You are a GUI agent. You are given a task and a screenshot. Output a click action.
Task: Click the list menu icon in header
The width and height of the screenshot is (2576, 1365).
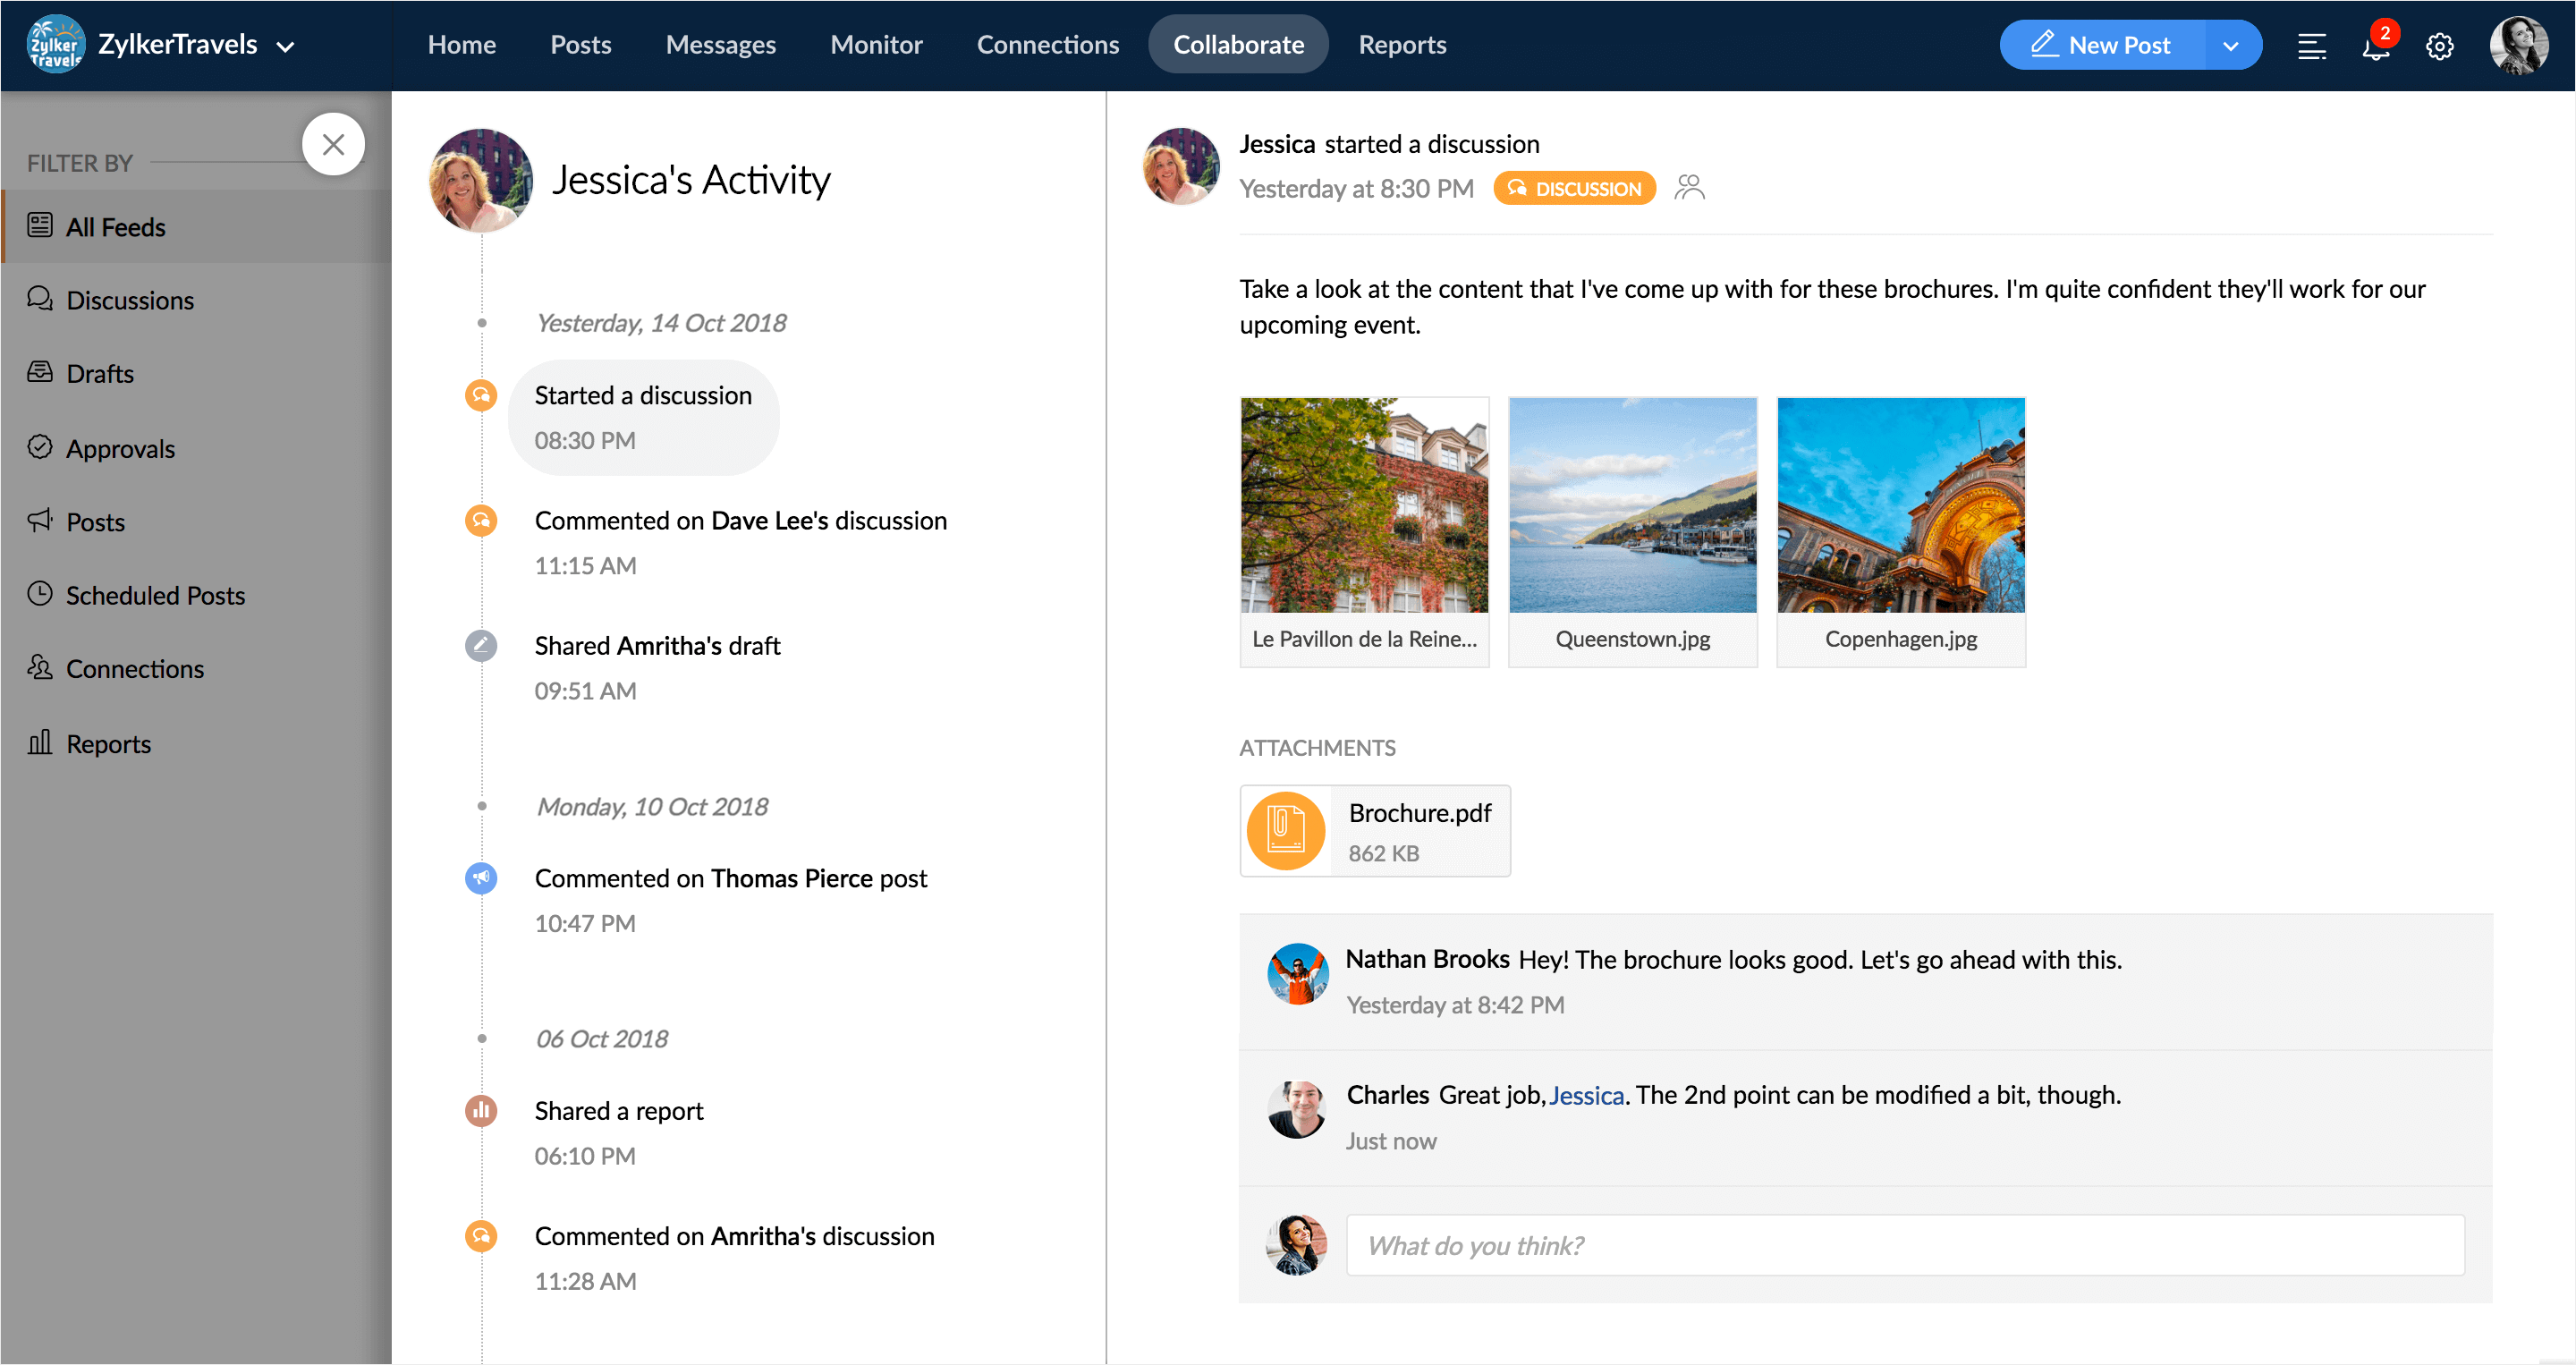click(2311, 46)
